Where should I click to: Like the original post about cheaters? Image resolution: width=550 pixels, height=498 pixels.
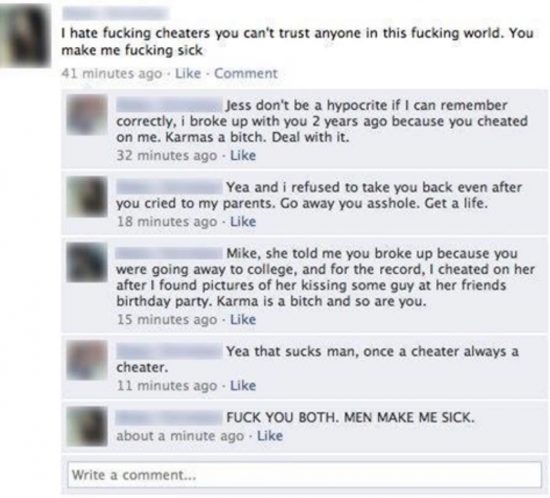click(x=188, y=74)
